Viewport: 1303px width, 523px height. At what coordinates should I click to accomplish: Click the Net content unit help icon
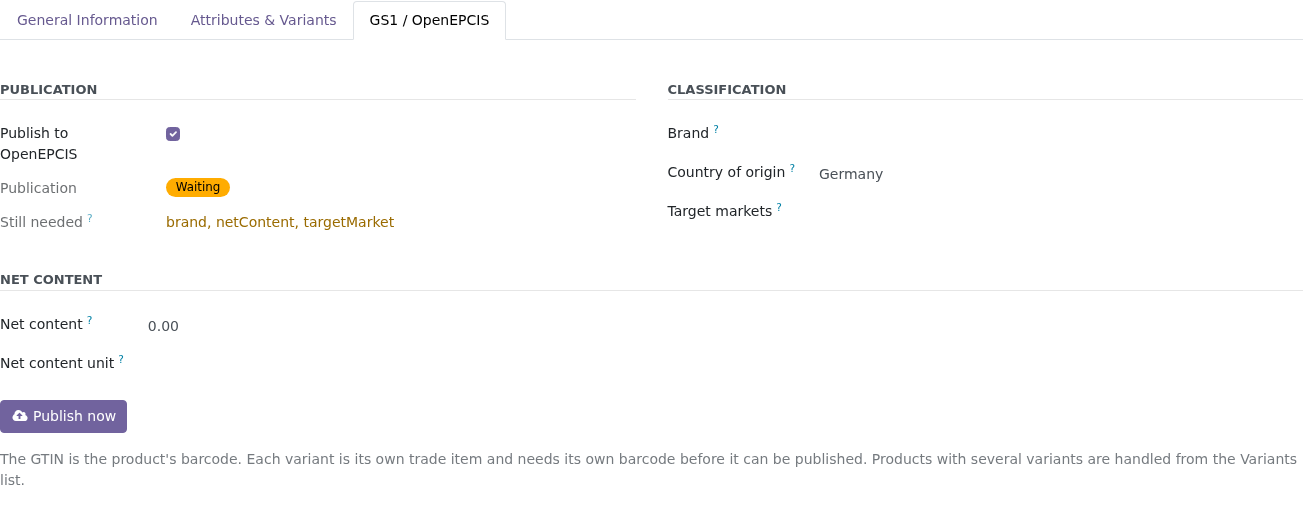(121, 359)
